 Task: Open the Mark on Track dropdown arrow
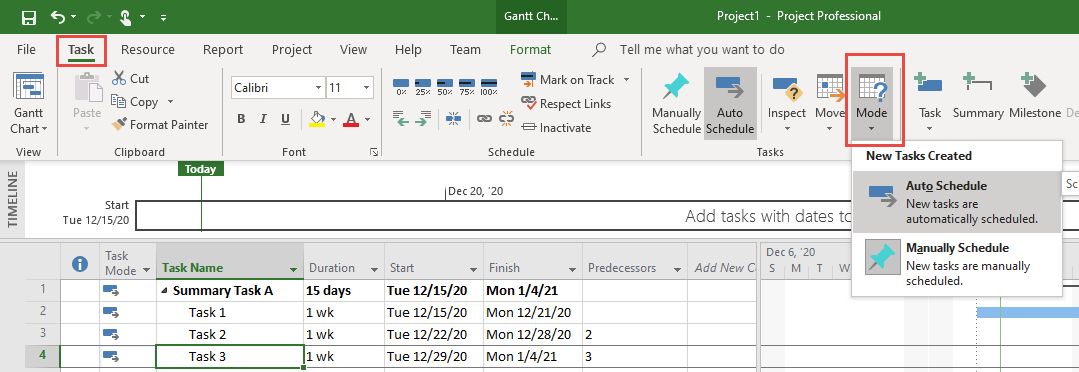tap(626, 80)
